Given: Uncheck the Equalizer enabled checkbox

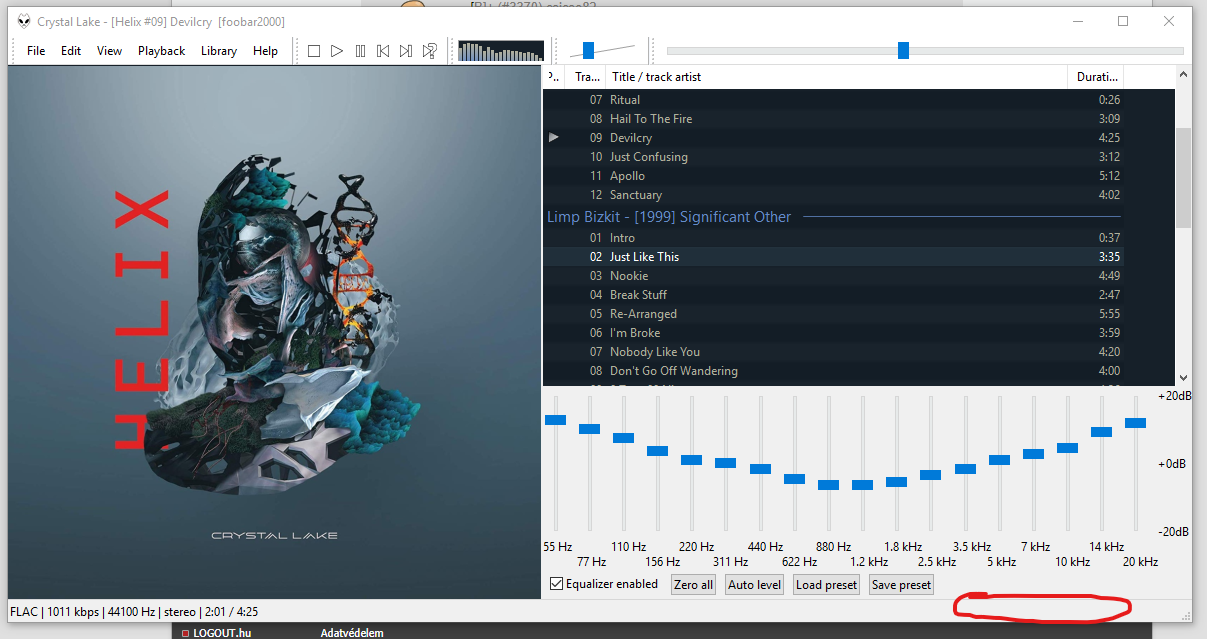Looking at the screenshot, I should (557, 584).
